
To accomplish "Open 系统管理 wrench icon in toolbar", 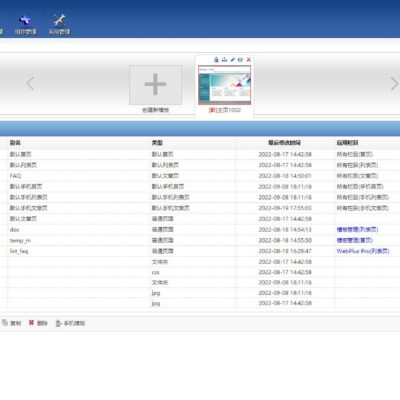I will 60,25.
